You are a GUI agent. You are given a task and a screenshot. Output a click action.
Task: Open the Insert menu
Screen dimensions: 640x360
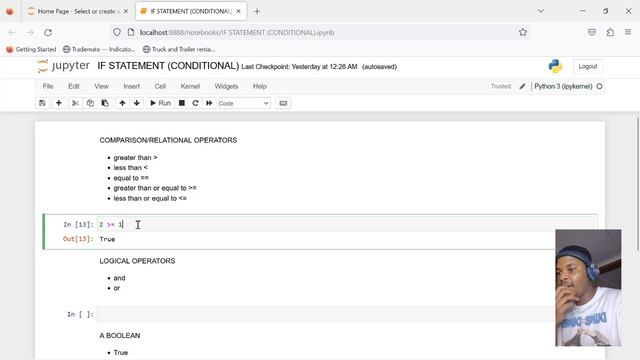131,87
